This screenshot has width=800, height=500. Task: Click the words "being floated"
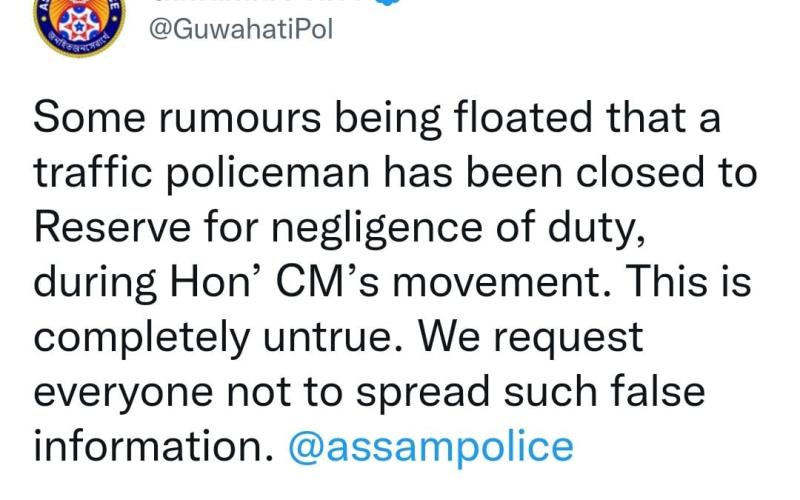[x=464, y=120]
